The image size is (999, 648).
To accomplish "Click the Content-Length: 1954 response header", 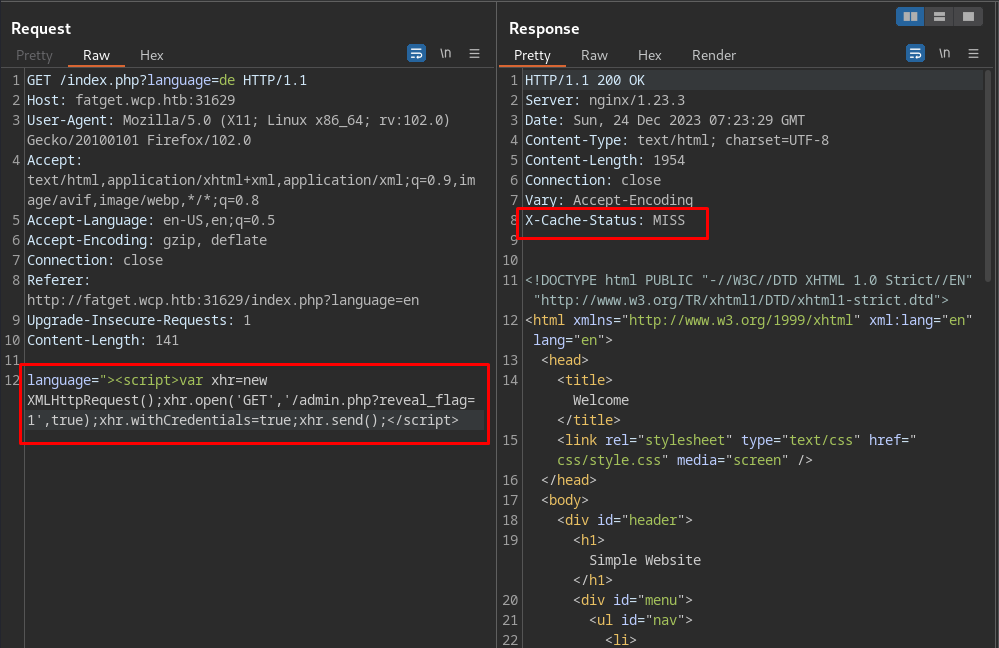I will tap(605, 160).
